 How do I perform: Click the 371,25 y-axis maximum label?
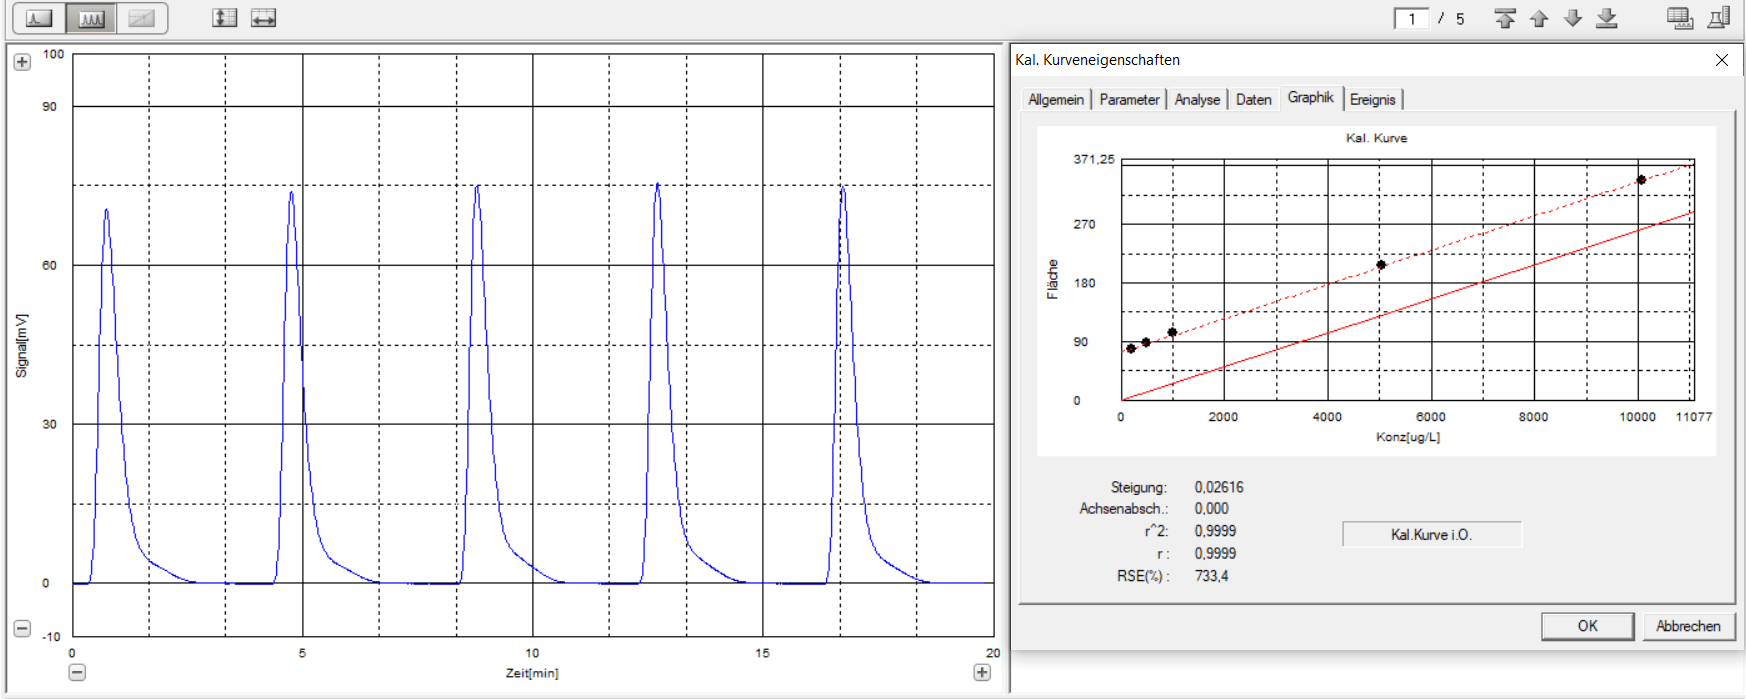click(x=1093, y=159)
